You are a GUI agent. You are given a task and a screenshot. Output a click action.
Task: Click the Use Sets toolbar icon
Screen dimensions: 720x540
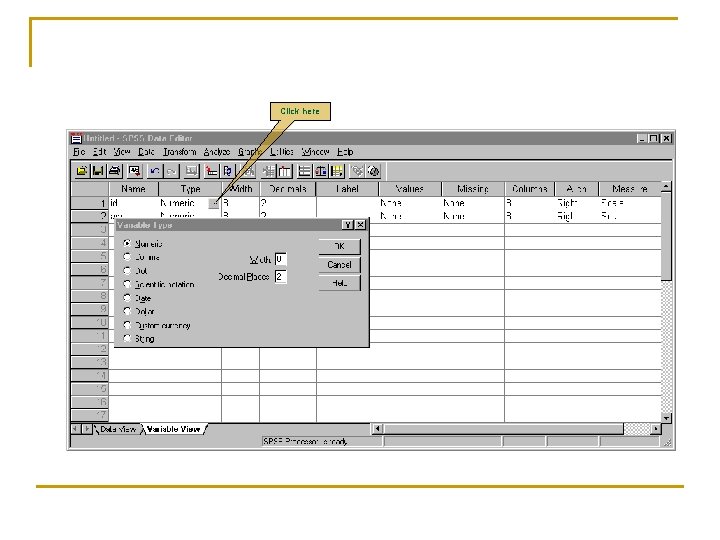click(374, 171)
